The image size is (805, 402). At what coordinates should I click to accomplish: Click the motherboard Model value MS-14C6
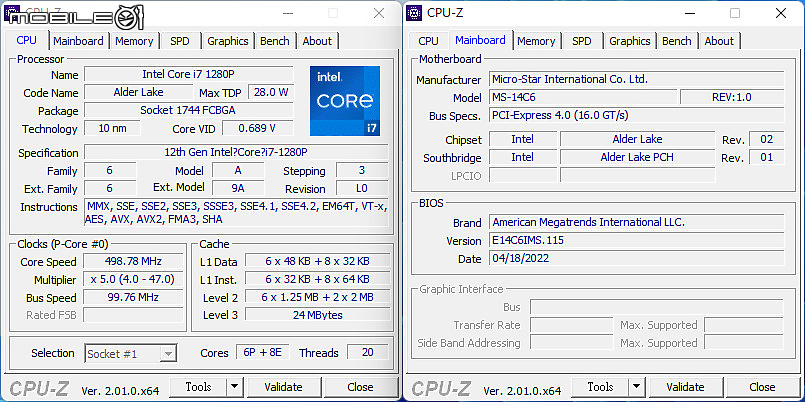tap(583, 97)
